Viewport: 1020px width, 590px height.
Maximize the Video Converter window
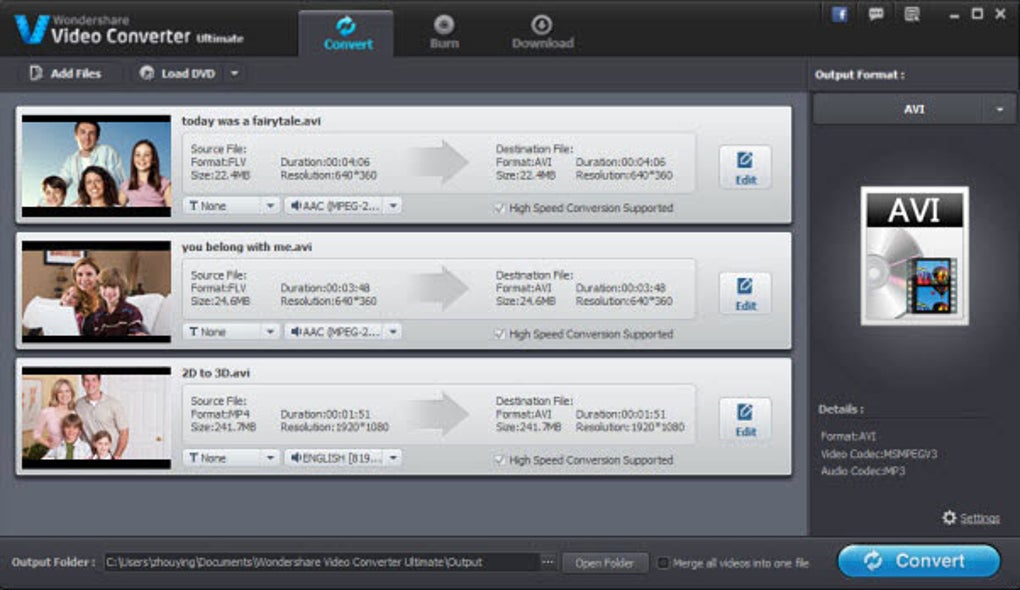pyautogui.click(x=977, y=14)
